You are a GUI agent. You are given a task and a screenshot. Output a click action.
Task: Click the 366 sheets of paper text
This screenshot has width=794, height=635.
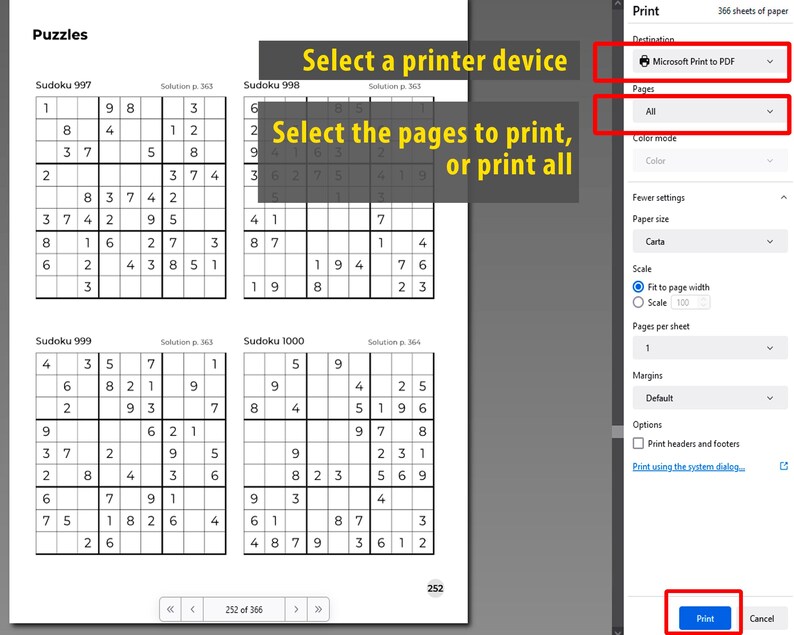(752, 11)
